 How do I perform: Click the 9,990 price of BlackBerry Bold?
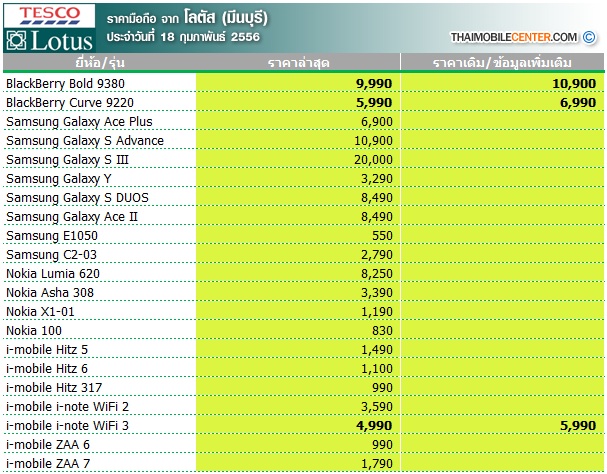tap(374, 84)
